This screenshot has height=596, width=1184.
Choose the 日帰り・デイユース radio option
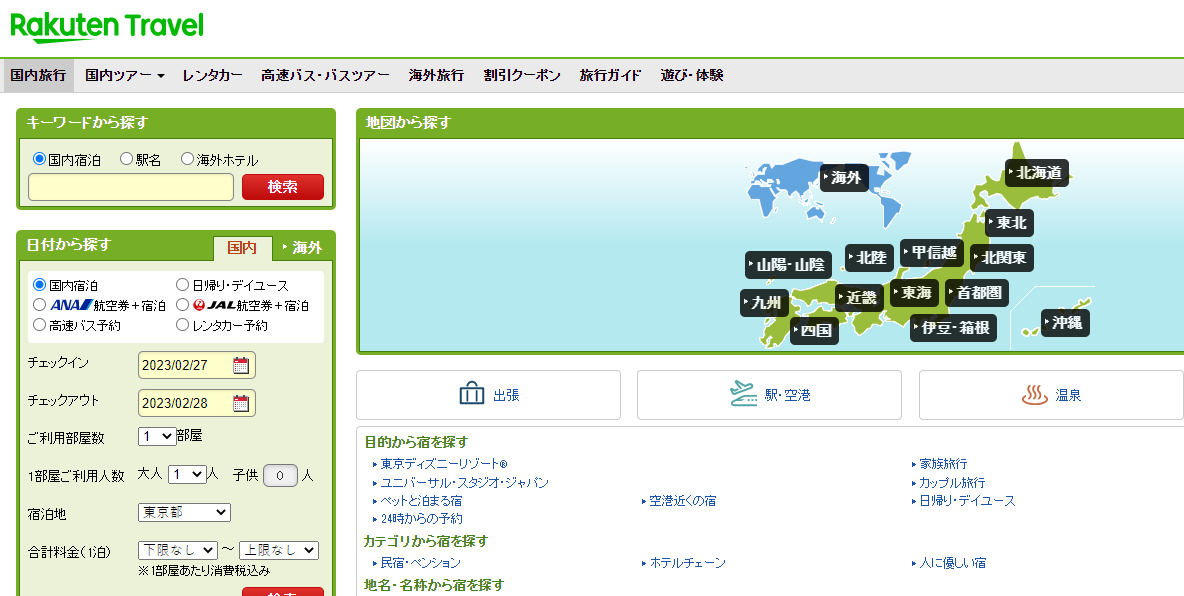click(183, 285)
